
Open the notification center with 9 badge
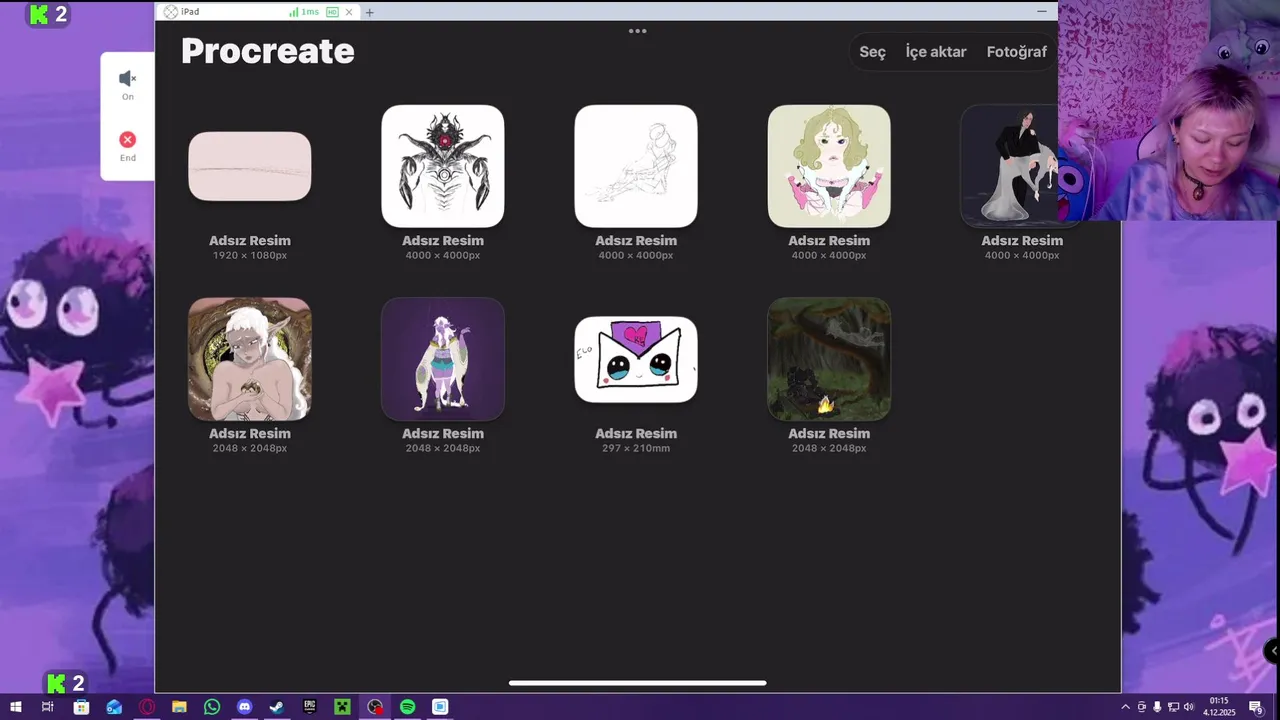tap(1256, 707)
